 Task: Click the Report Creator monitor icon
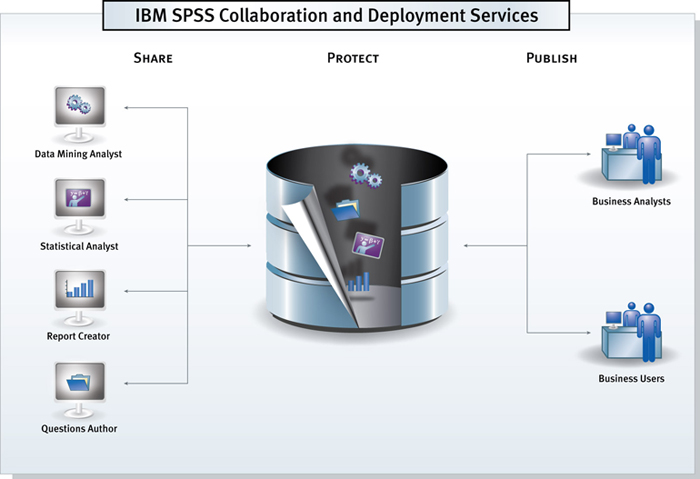[80, 298]
